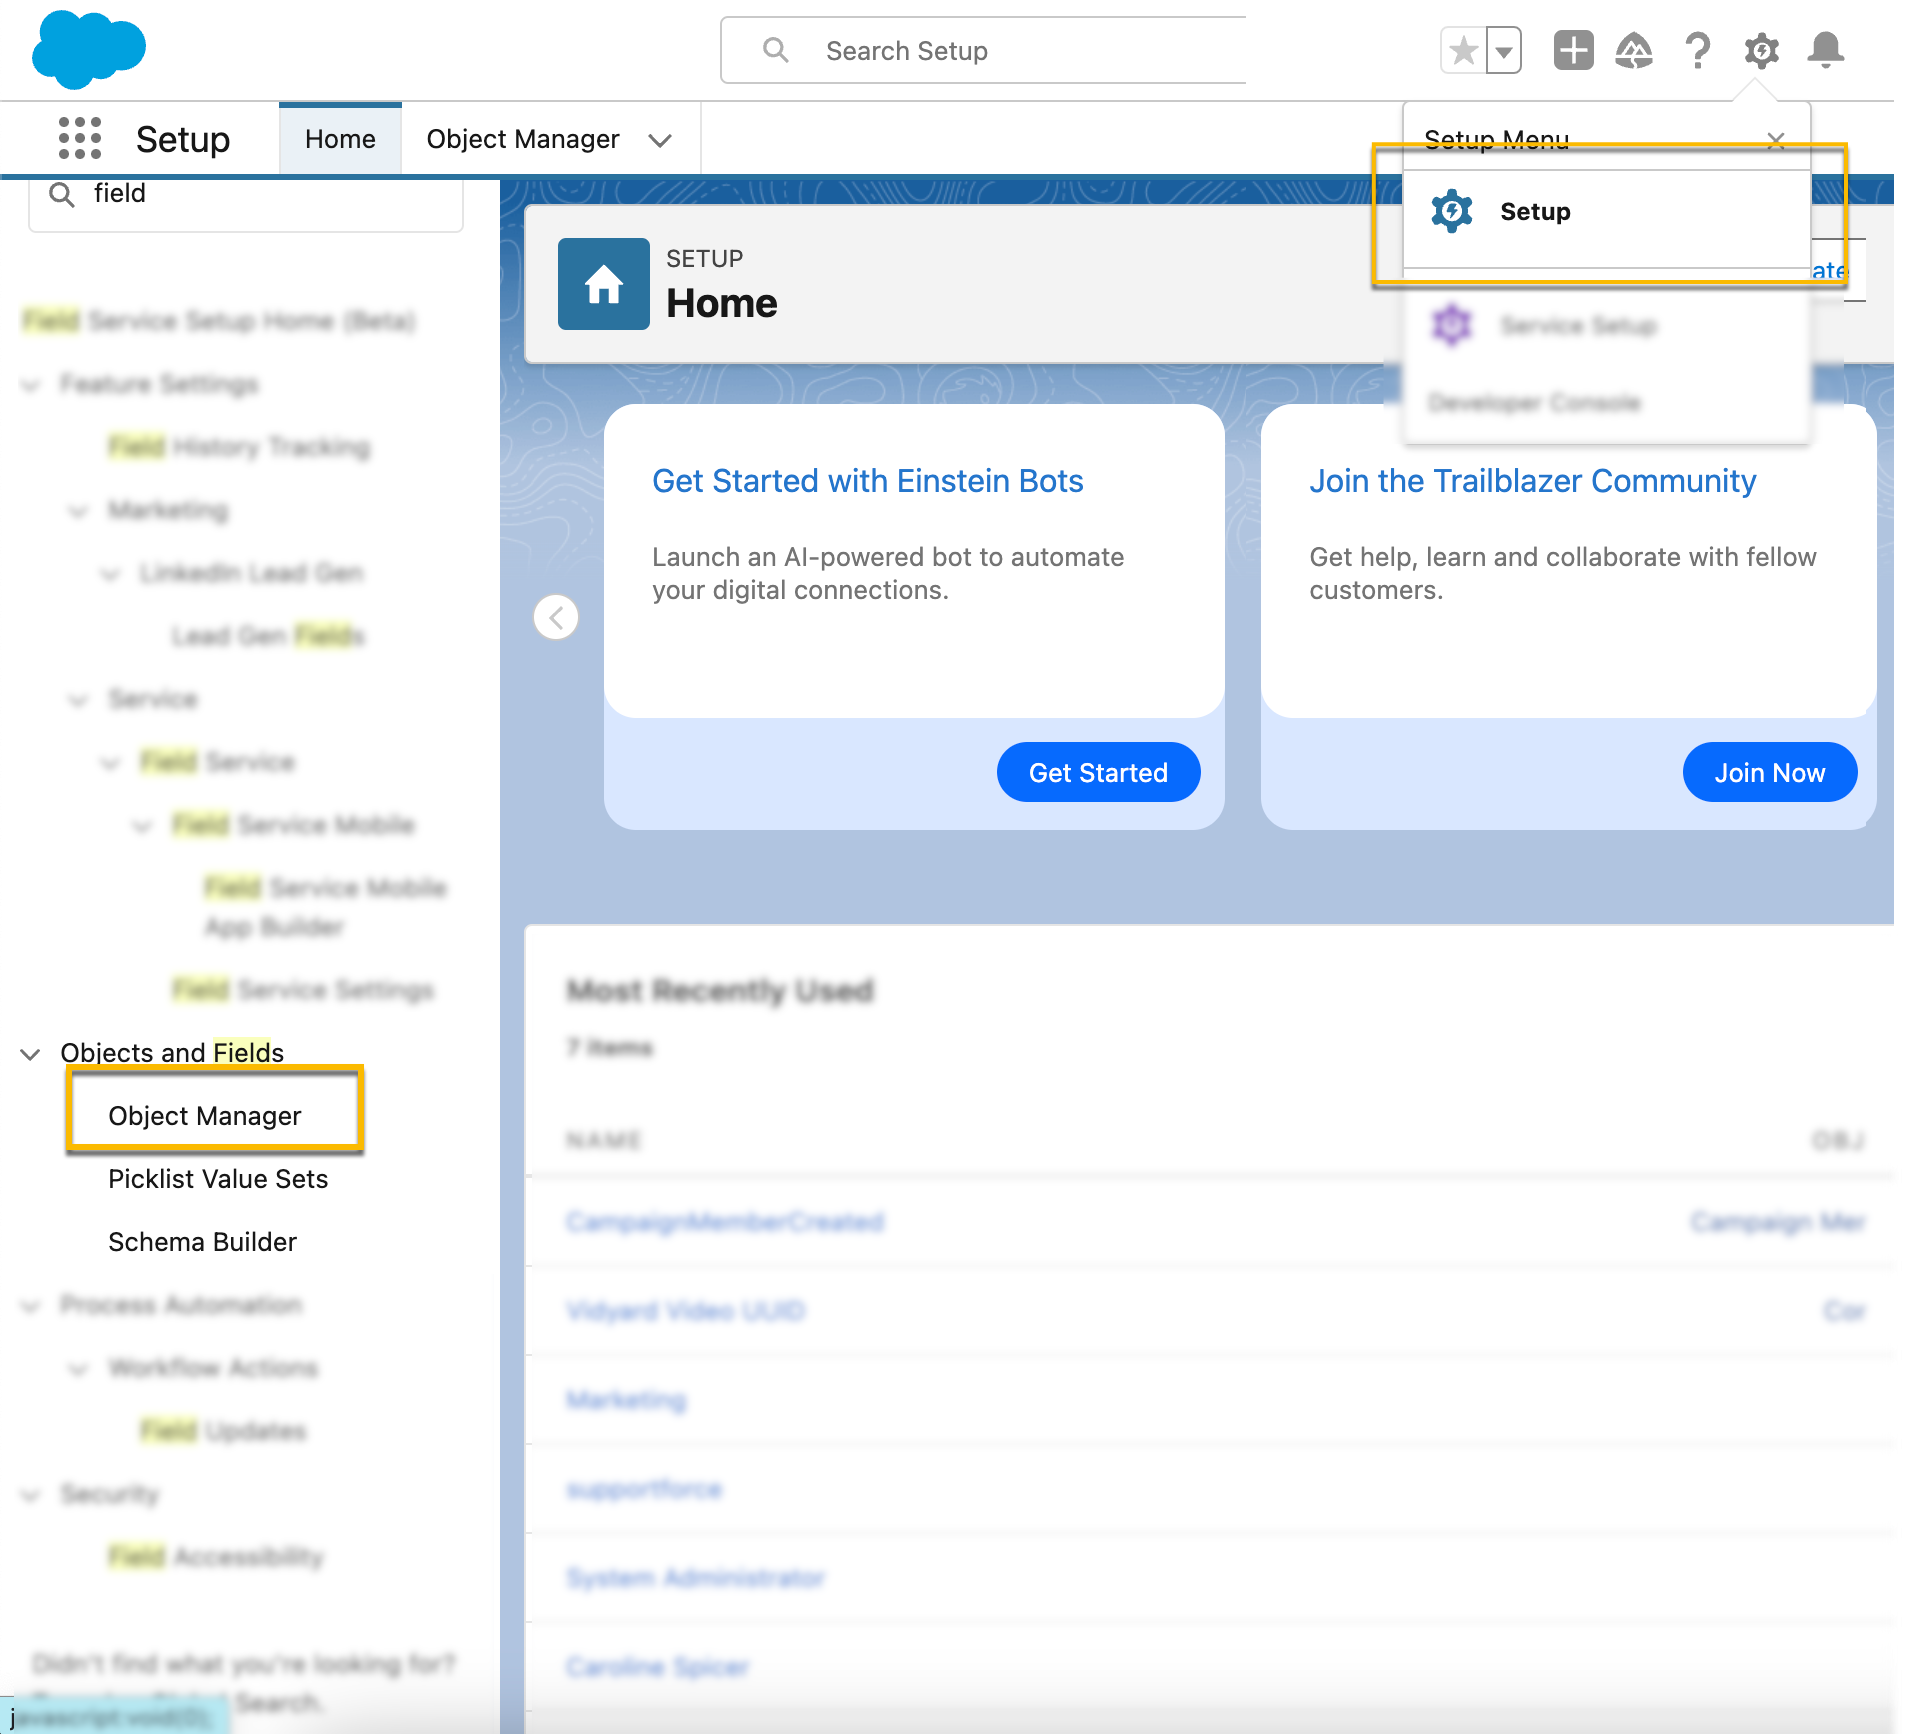
Task: Open the App Launcher dots grid
Action: 80,138
